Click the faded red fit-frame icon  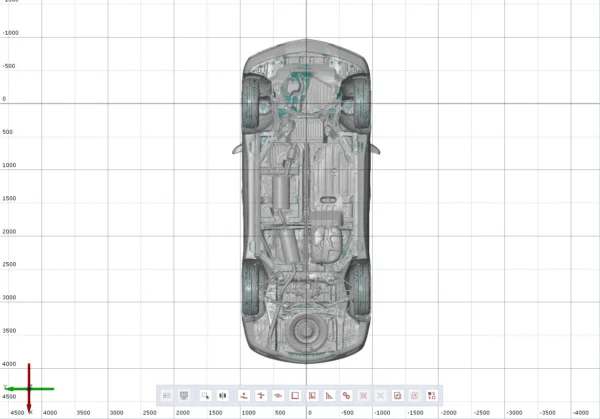364,395
